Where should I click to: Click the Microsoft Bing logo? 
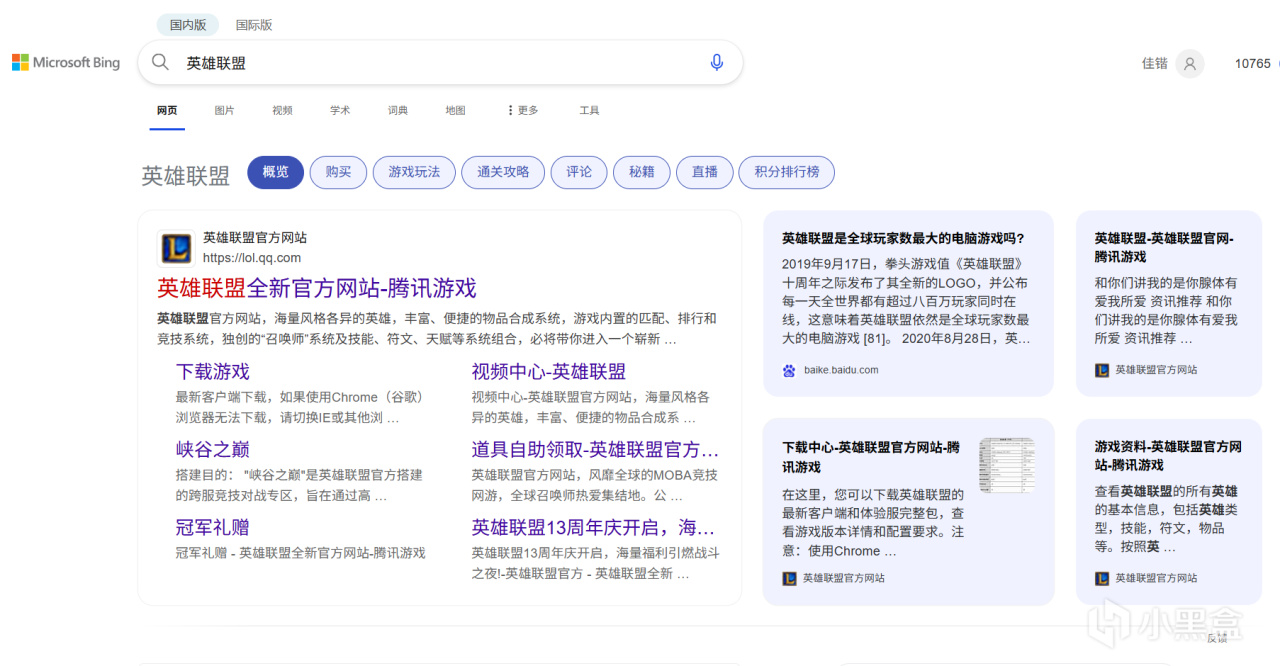(66, 63)
